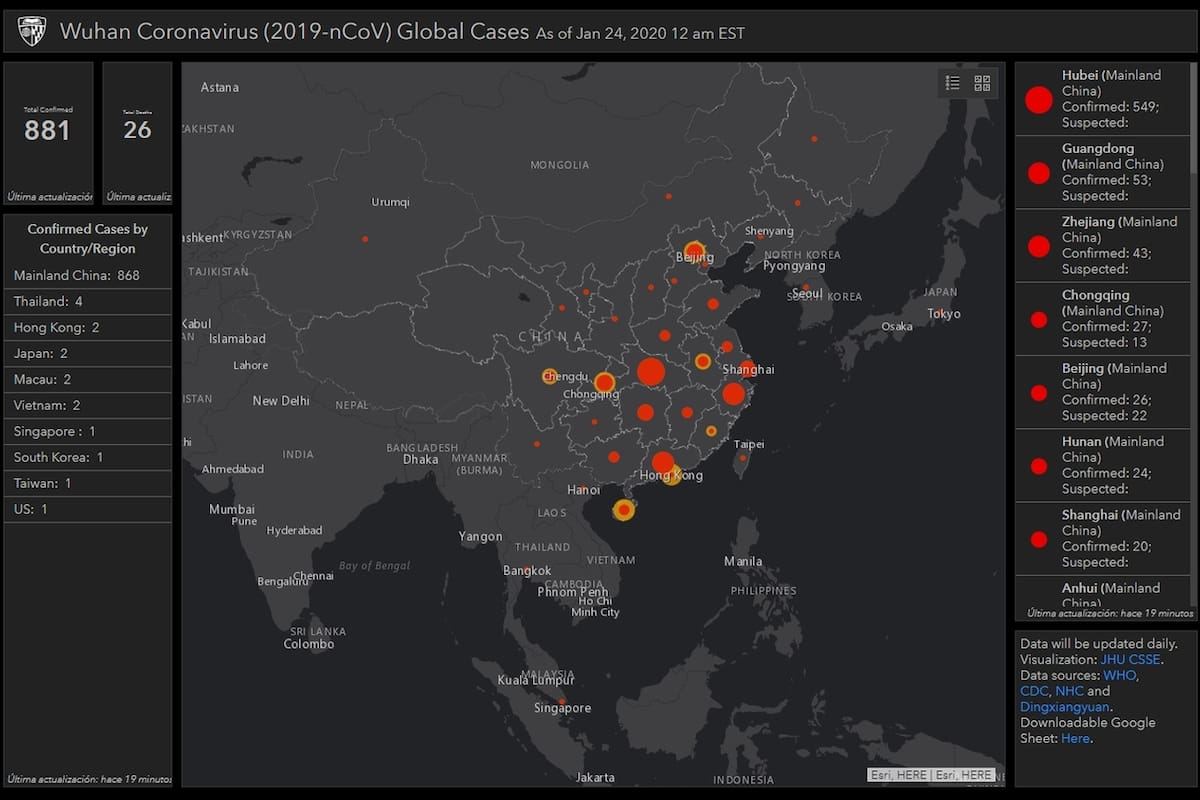Screen dimensions: 1200x800
Task: Open the JHU CSSE link
Action: click(1131, 660)
